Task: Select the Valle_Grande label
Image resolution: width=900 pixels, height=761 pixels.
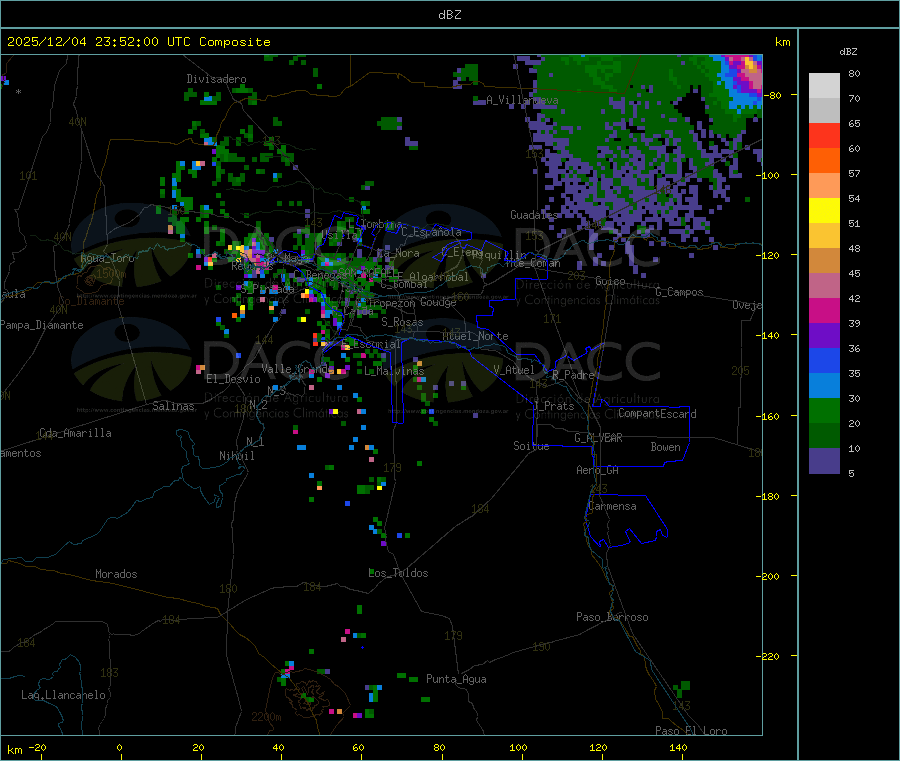Action: coord(298,368)
